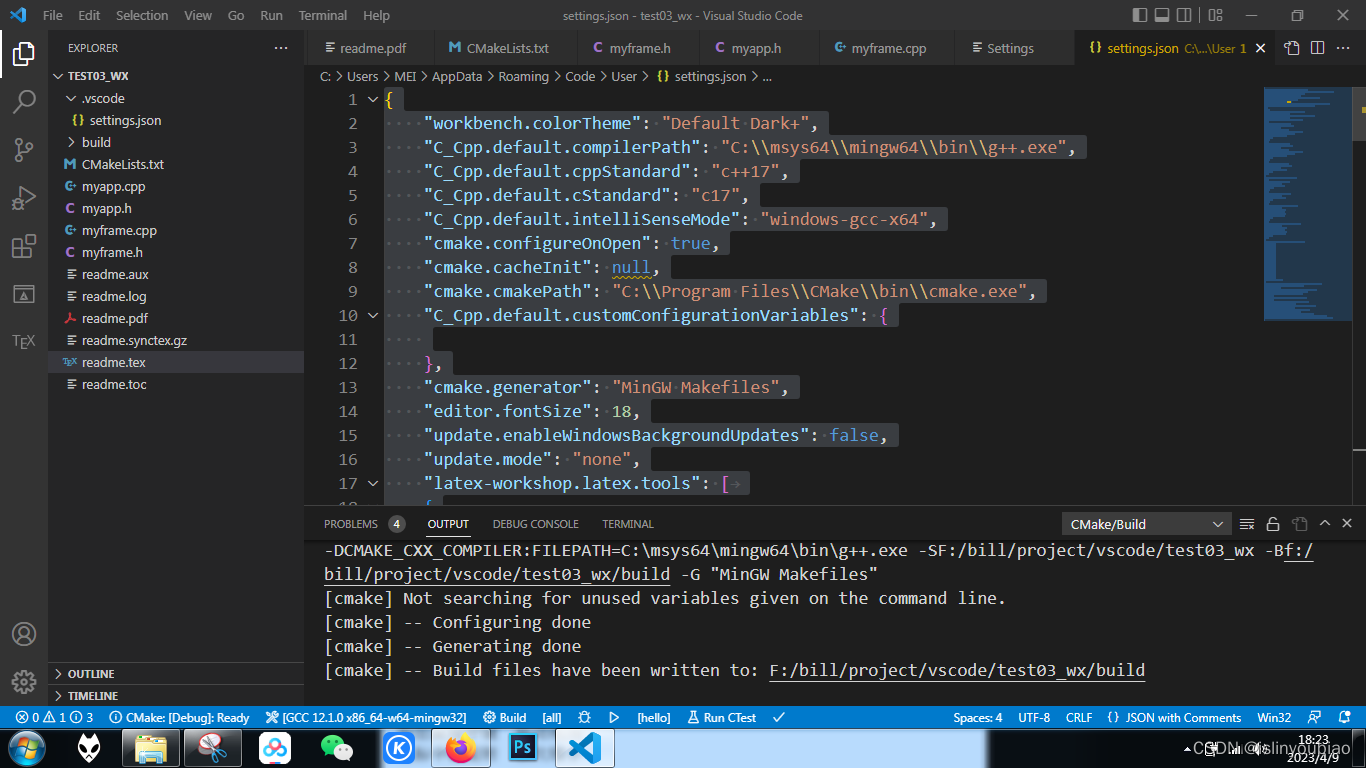
Task: Open the Search view
Action: [25, 101]
